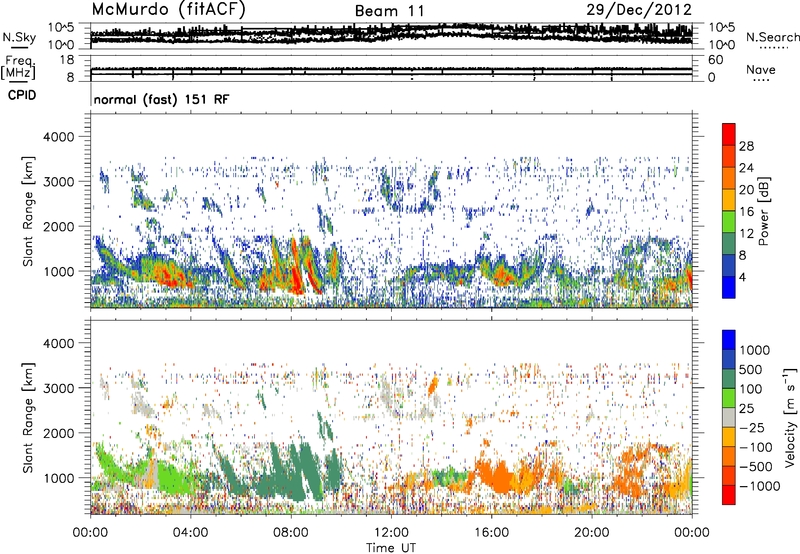Pick the yellow 16–20 dB power color segment
This screenshot has width=800, height=554.
pos(729,200)
